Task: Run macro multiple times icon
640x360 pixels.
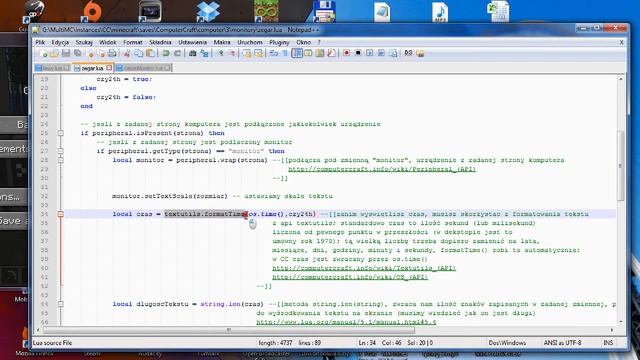Action: pyautogui.click(x=381, y=53)
